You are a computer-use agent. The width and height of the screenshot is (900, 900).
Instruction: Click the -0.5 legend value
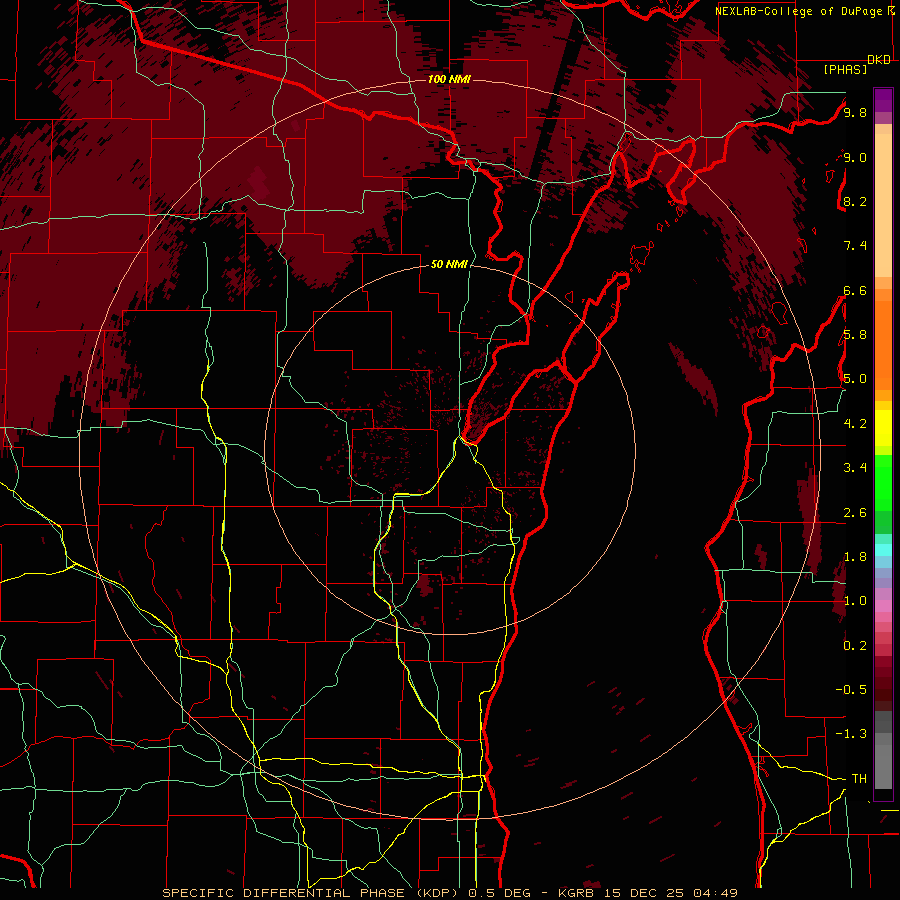pos(851,690)
